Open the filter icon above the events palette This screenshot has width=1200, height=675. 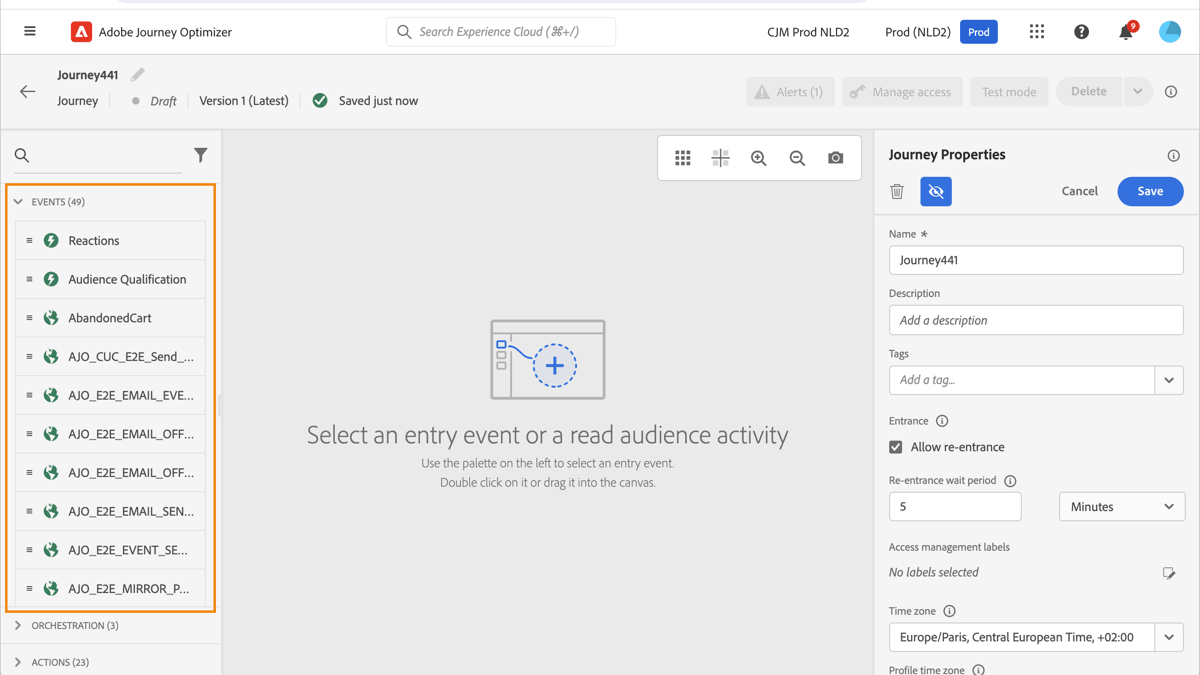pyautogui.click(x=200, y=155)
